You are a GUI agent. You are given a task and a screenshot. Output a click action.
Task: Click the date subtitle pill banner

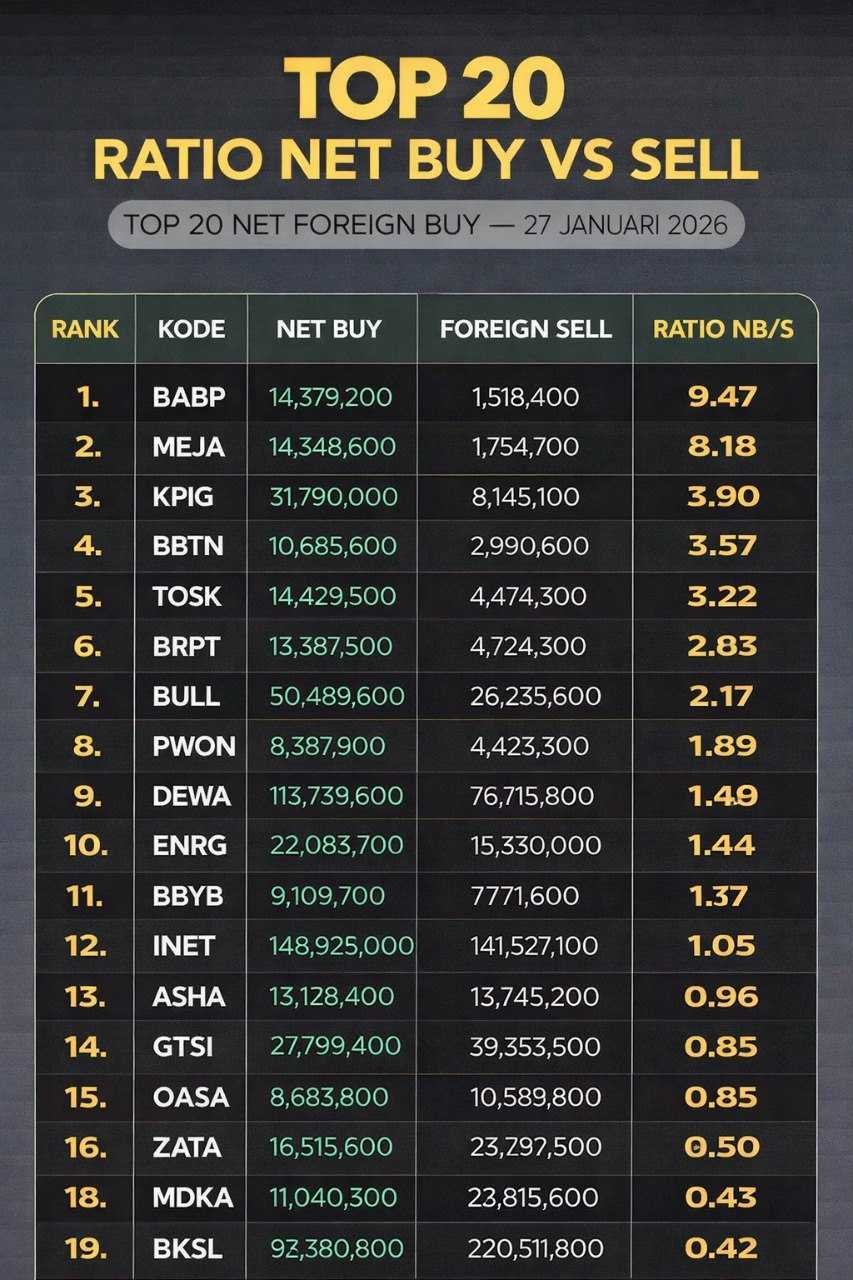click(x=426, y=225)
